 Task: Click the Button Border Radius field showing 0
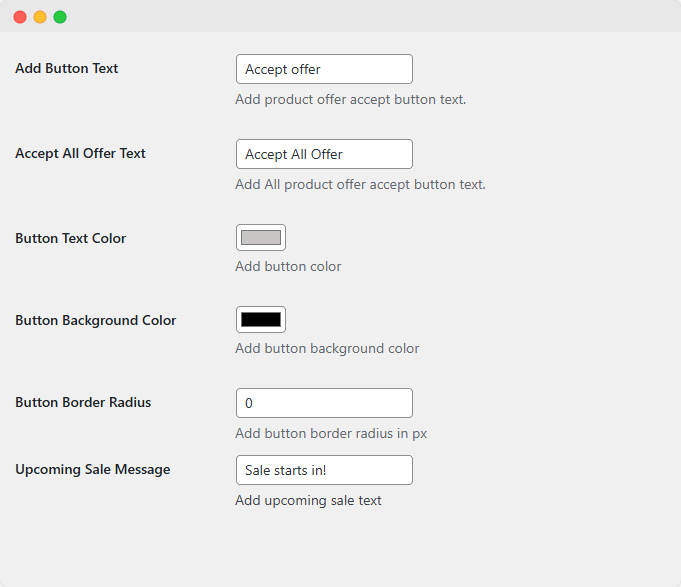tap(324, 403)
